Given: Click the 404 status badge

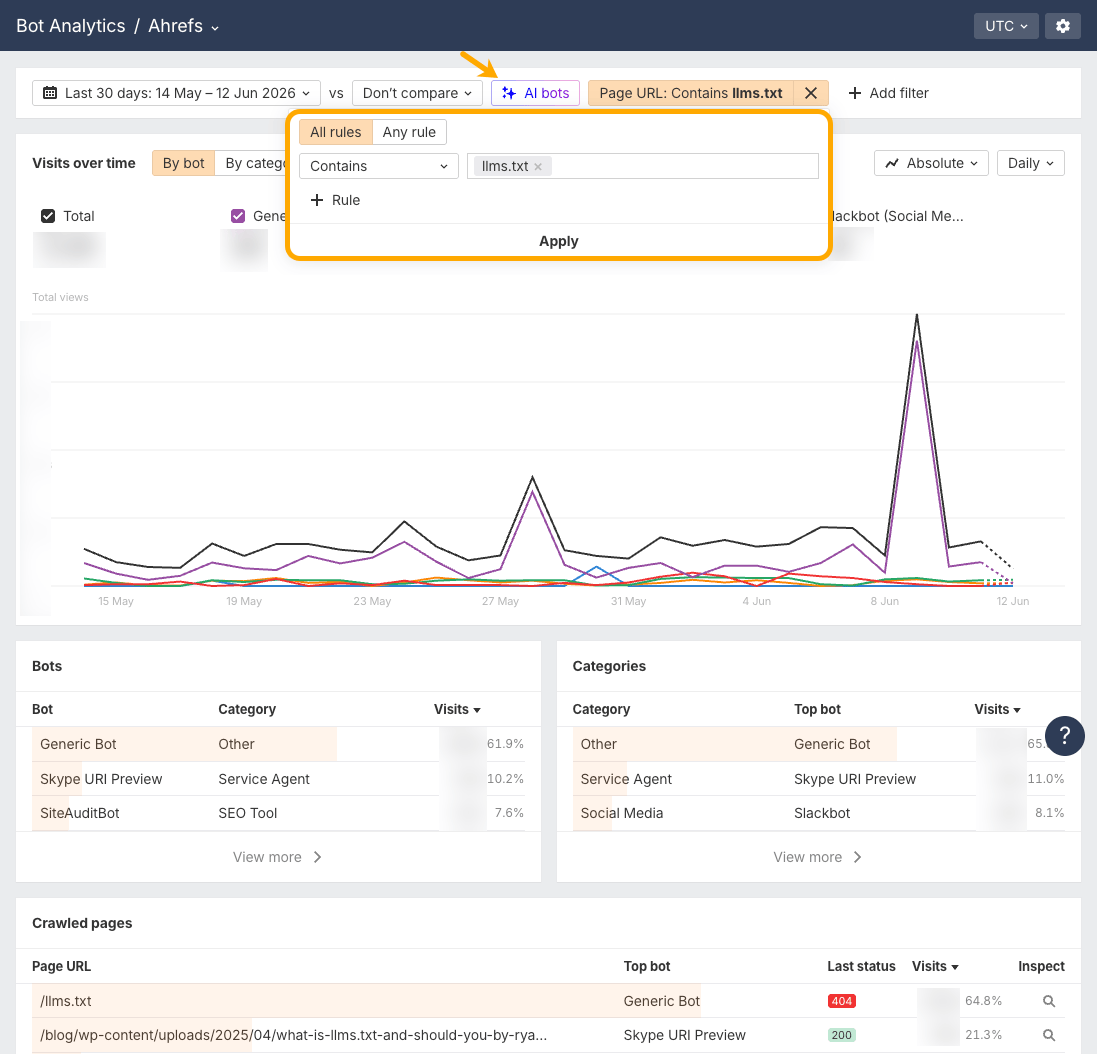Looking at the screenshot, I should click(841, 1001).
